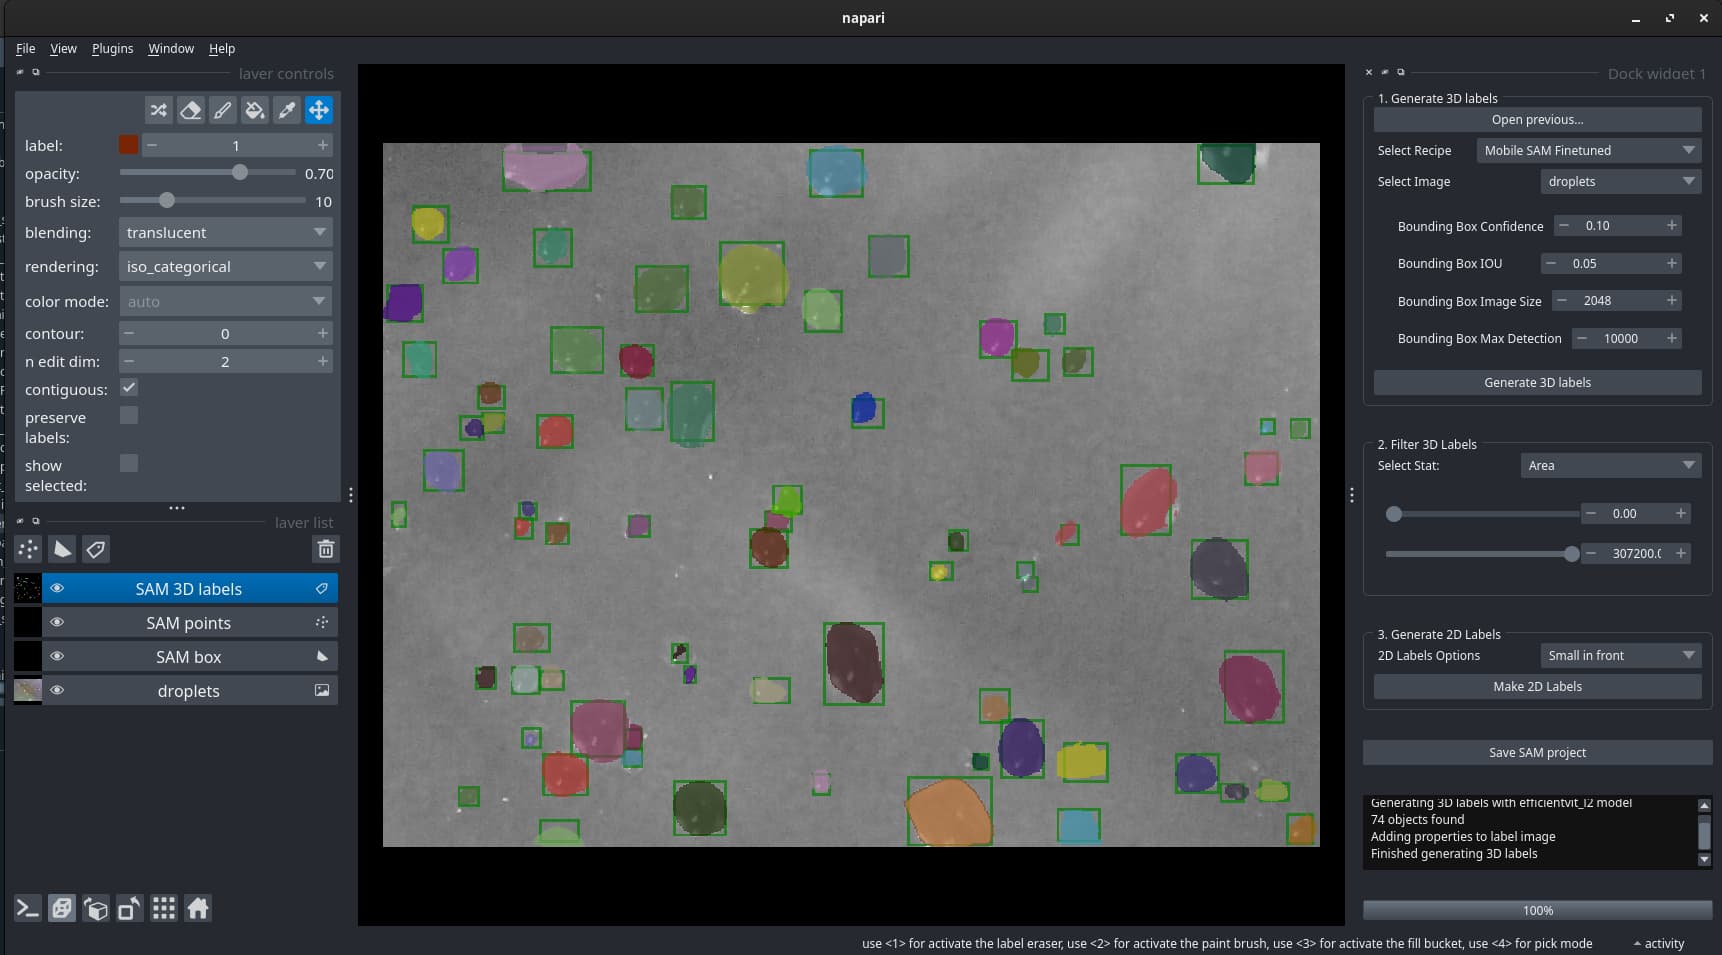Open the Plugins menu

point(112,48)
